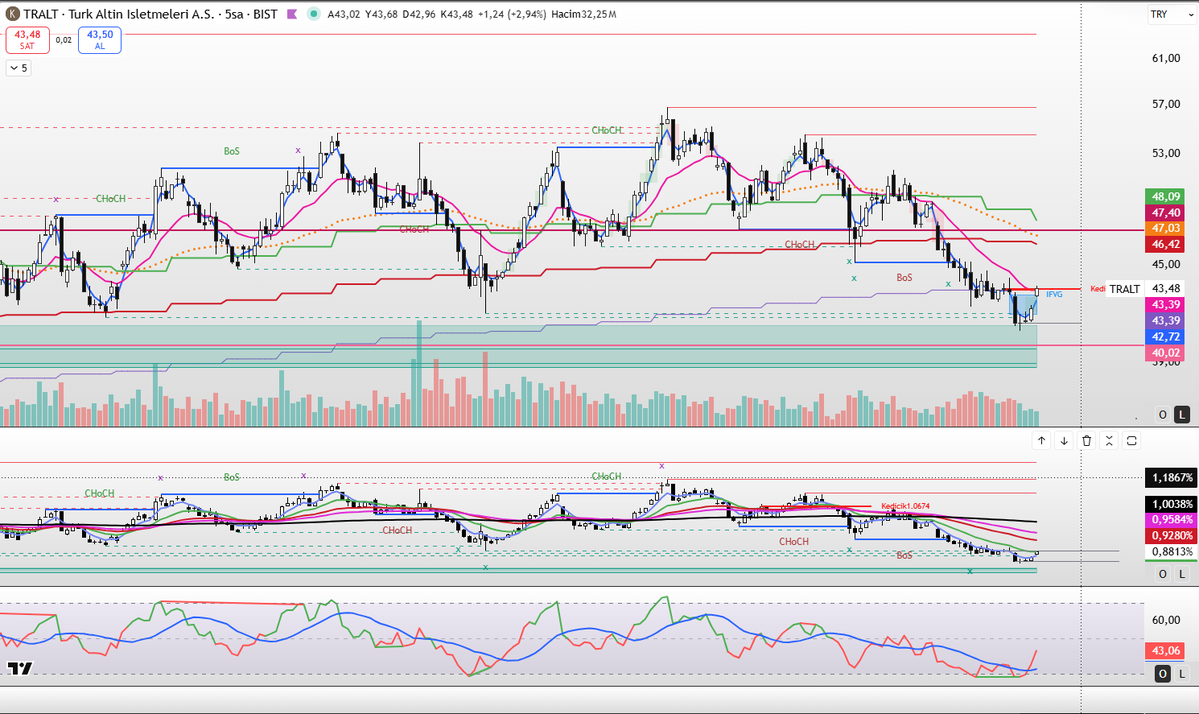Image resolution: width=1199 pixels, height=714 pixels.
Task: Toggle log scale L on oscillator pane
Action: tap(1182, 673)
